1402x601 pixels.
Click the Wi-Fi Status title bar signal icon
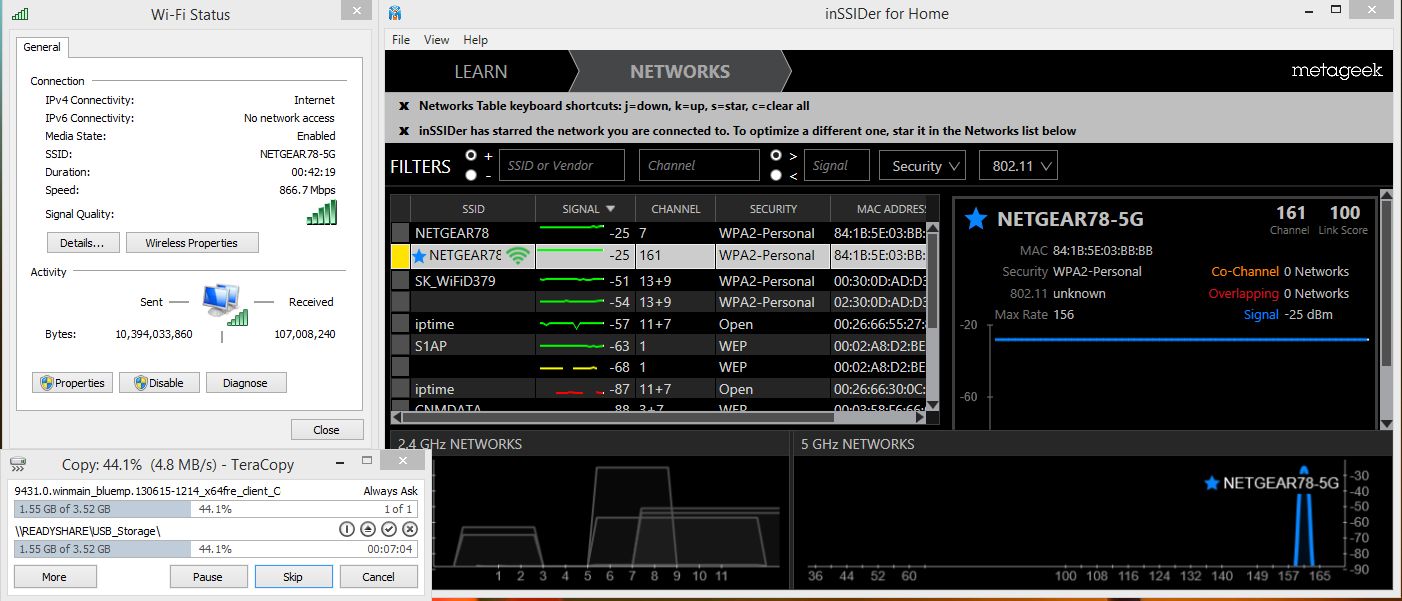[x=20, y=14]
